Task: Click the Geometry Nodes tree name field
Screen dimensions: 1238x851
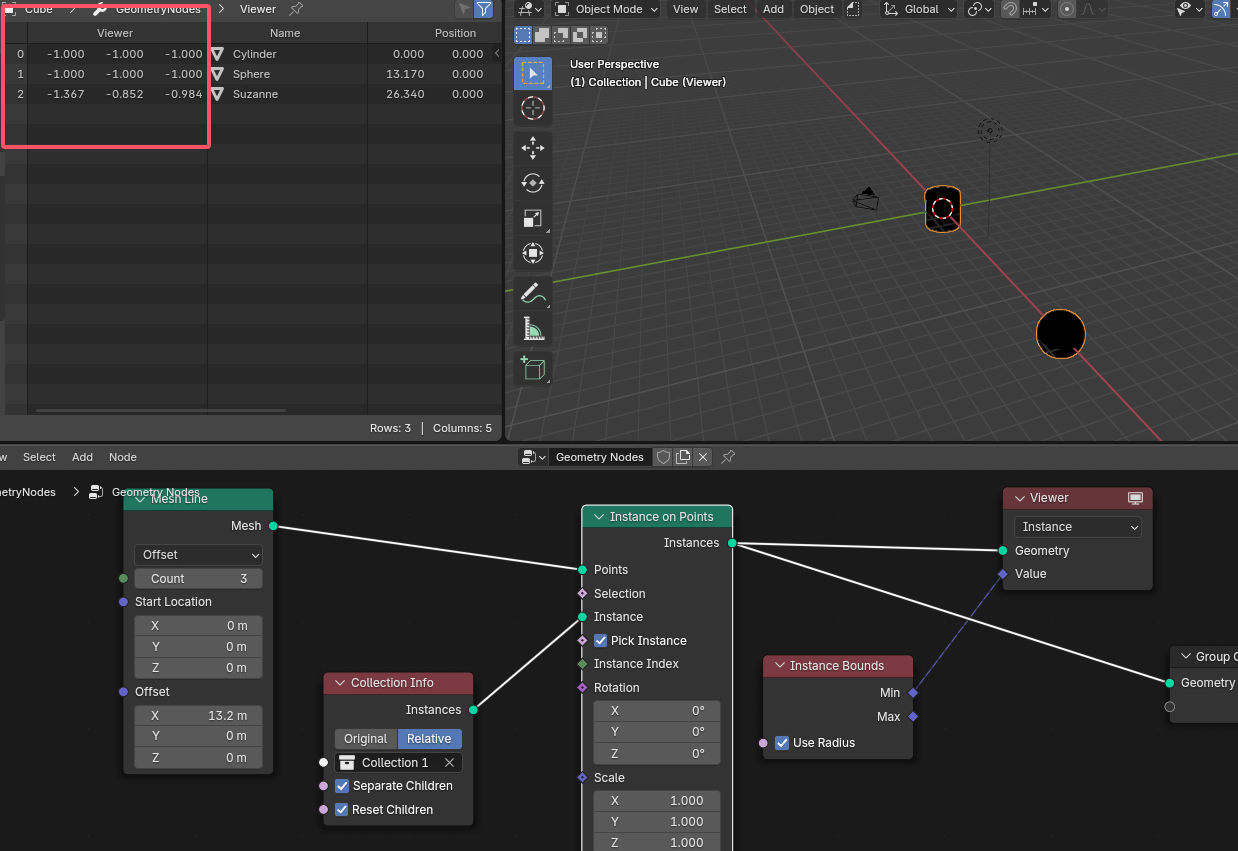Action: 600,457
